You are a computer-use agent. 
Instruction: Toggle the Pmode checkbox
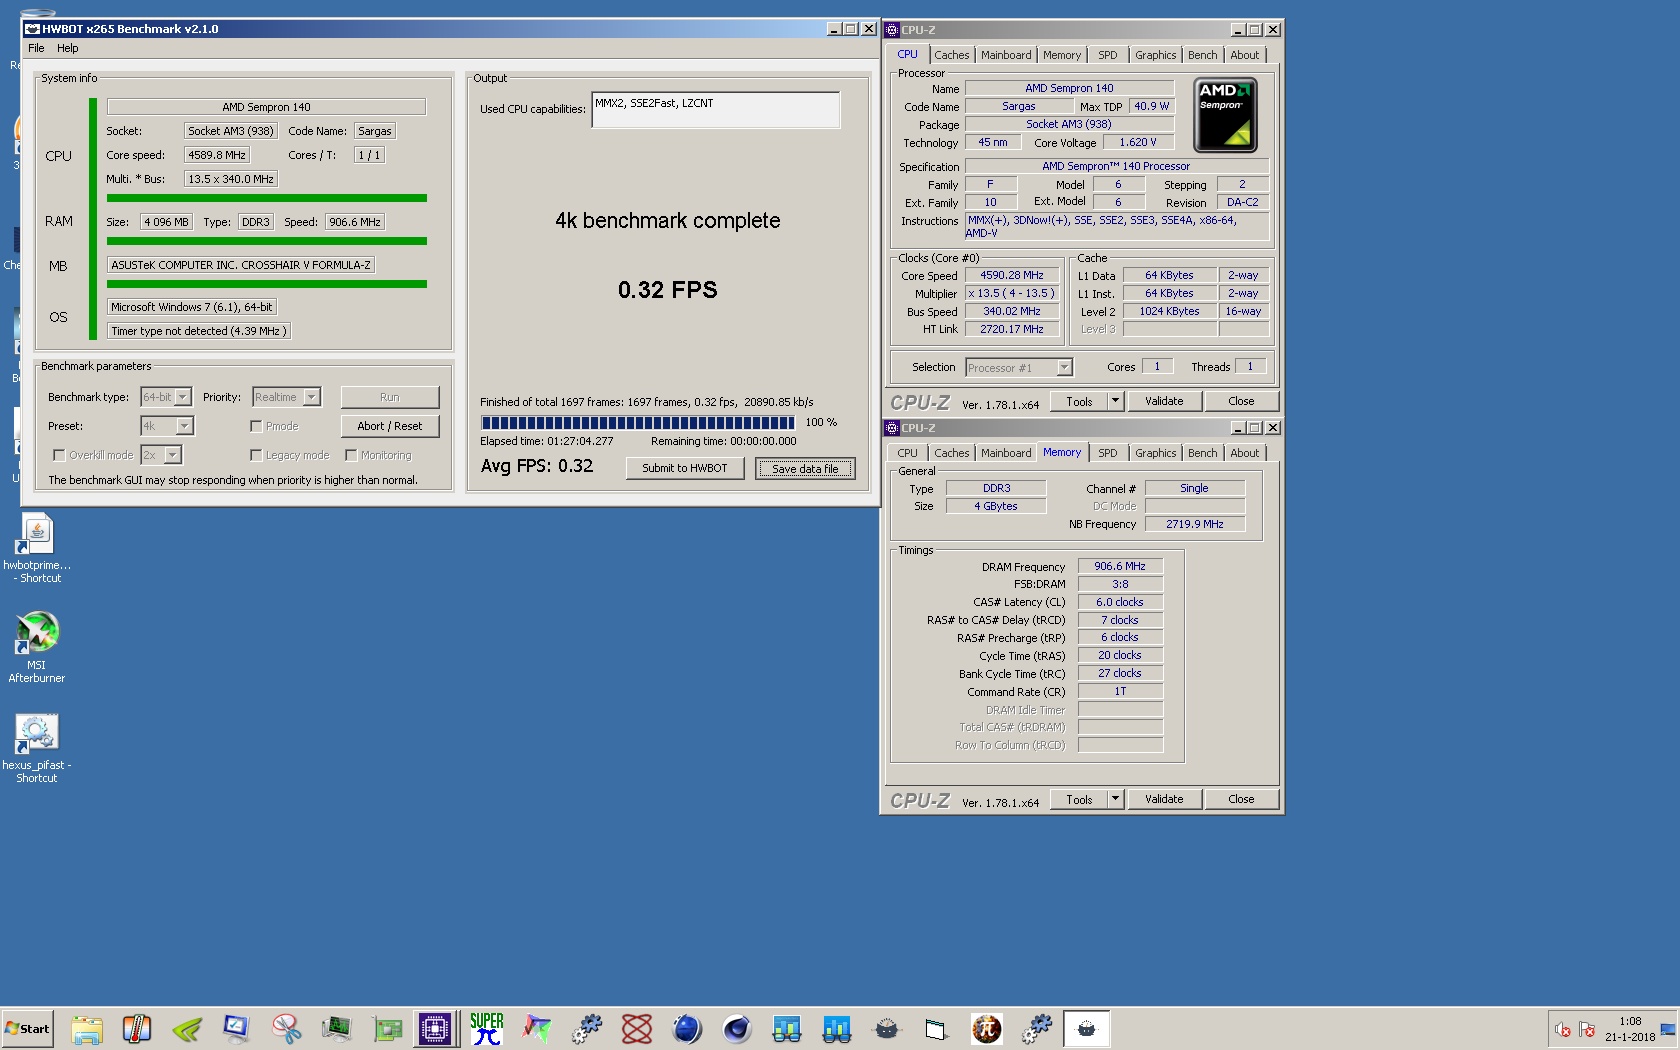(x=256, y=426)
